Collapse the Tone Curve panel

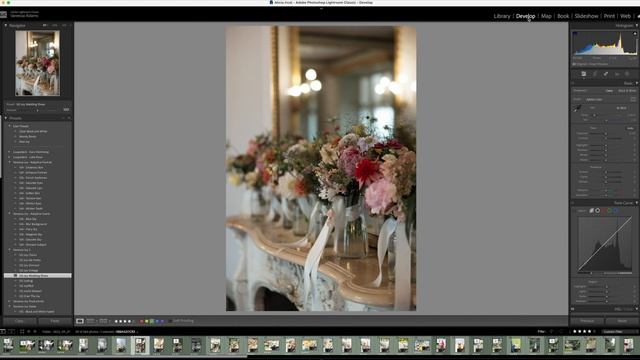636,203
